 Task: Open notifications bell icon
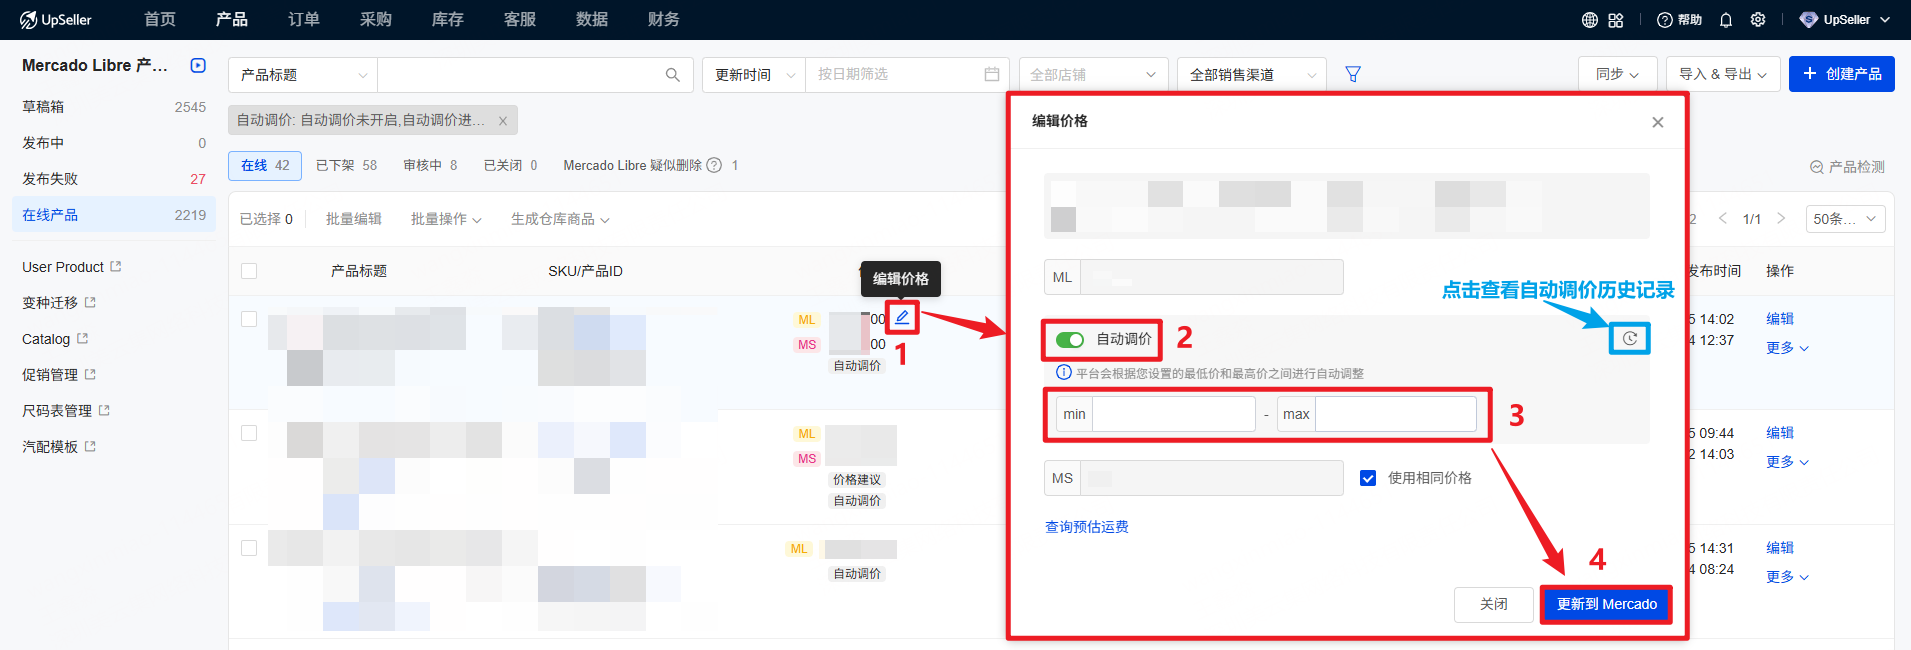click(x=1725, y=20)
